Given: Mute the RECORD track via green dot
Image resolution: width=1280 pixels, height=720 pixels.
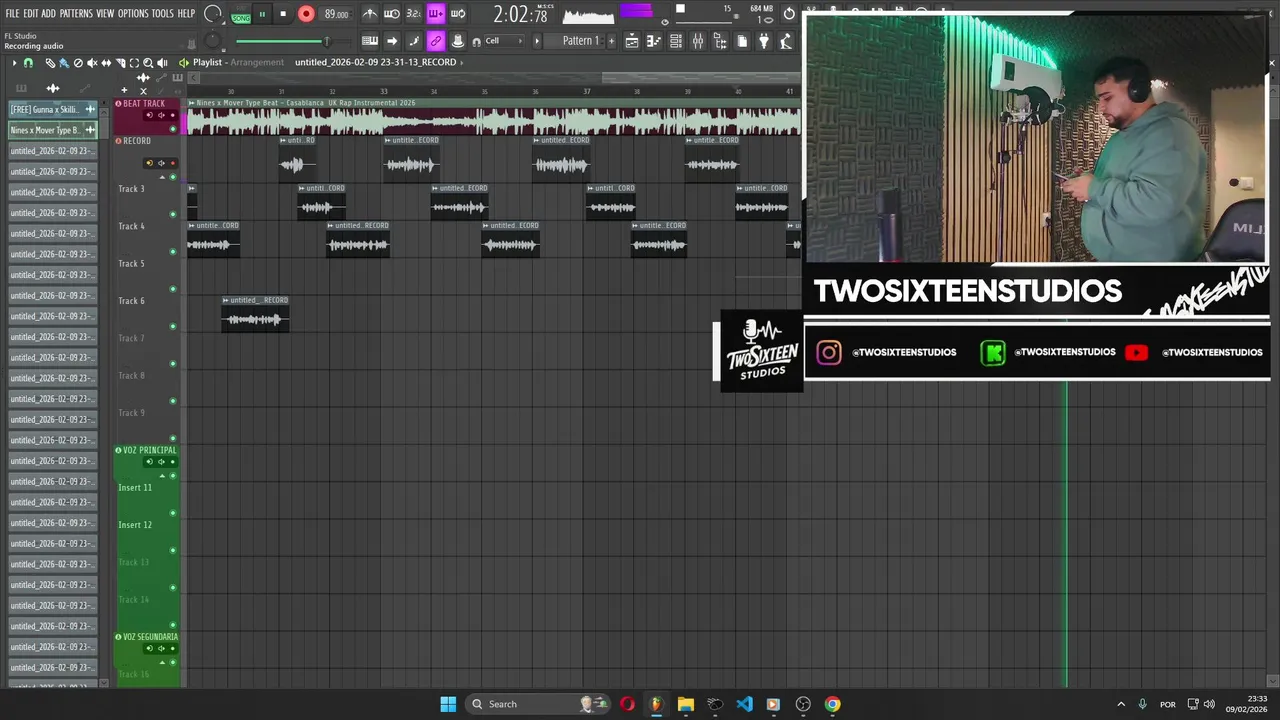Looking at the screenshot, I should 173,177.
